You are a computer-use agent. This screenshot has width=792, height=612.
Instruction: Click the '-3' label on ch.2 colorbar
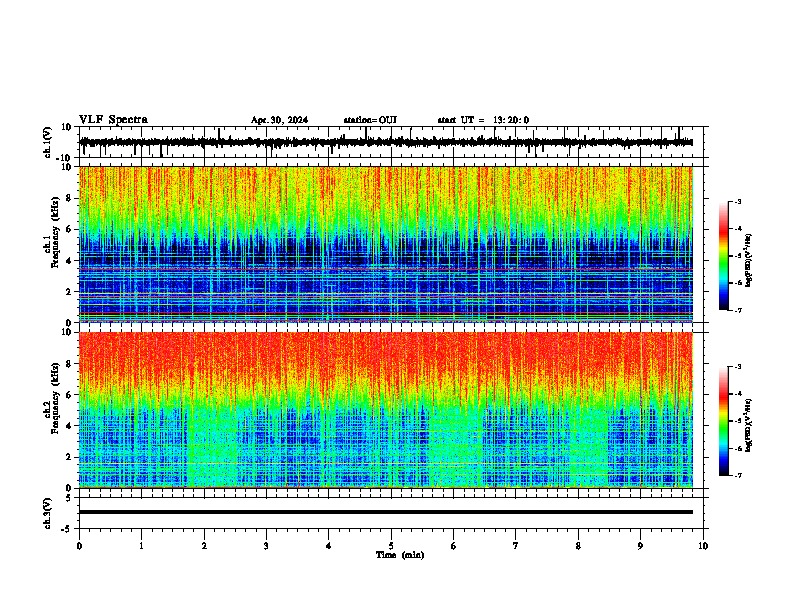(737, 367)
